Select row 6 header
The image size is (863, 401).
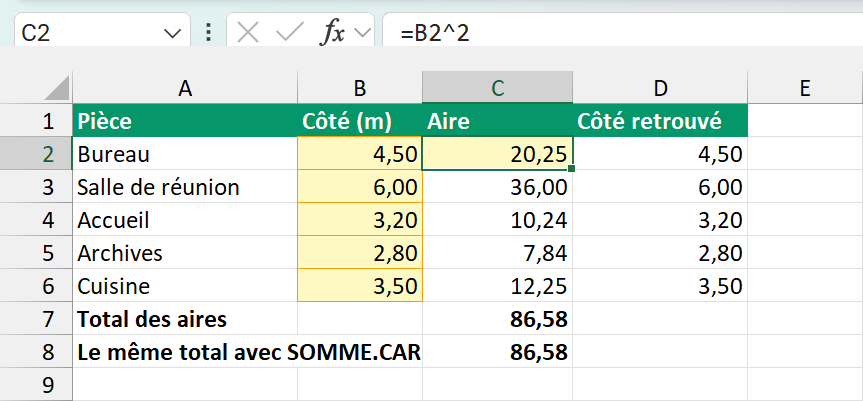[36, 285]
